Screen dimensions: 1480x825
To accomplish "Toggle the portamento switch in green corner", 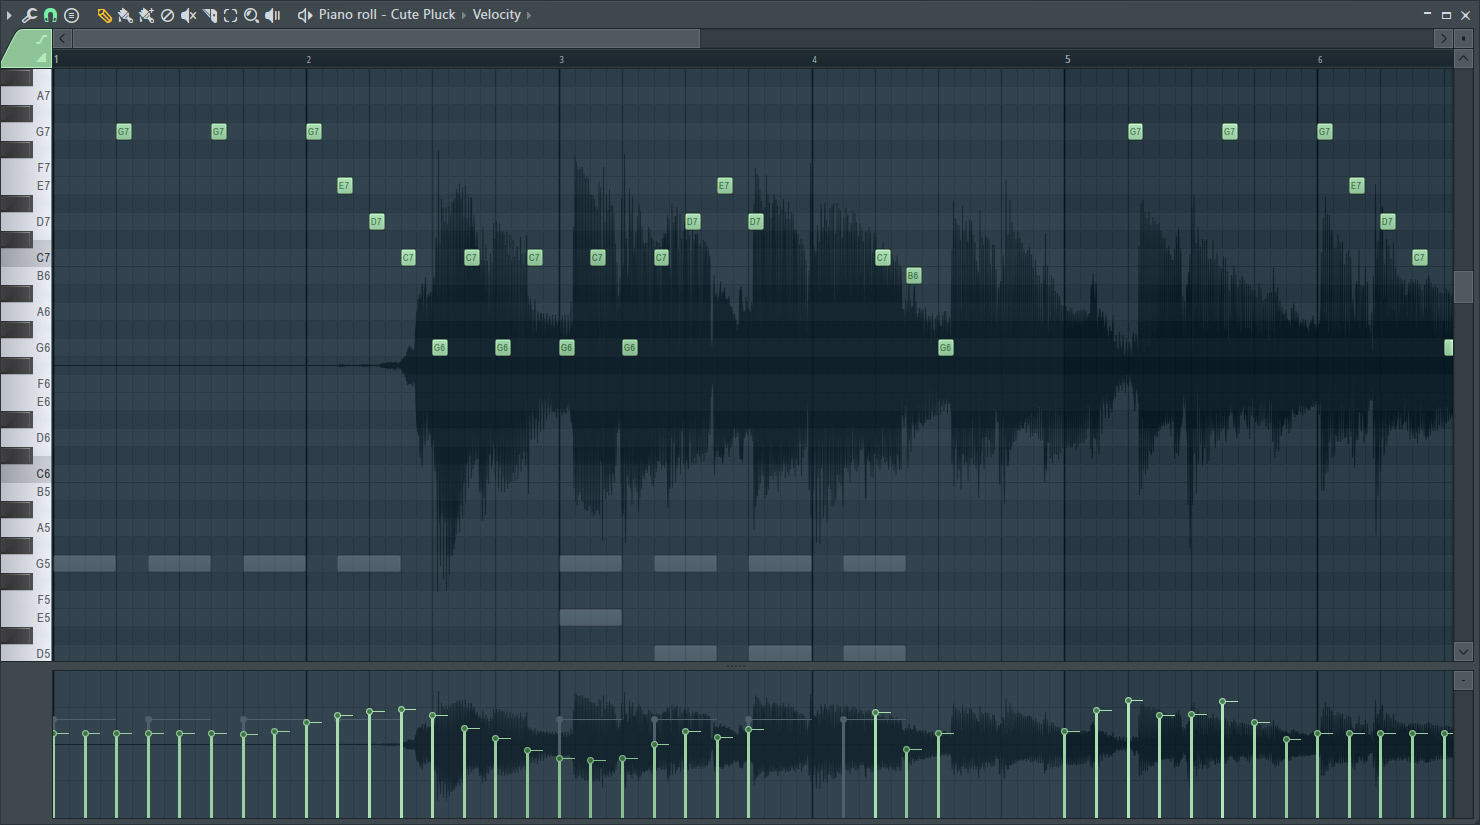I will 40,39.
